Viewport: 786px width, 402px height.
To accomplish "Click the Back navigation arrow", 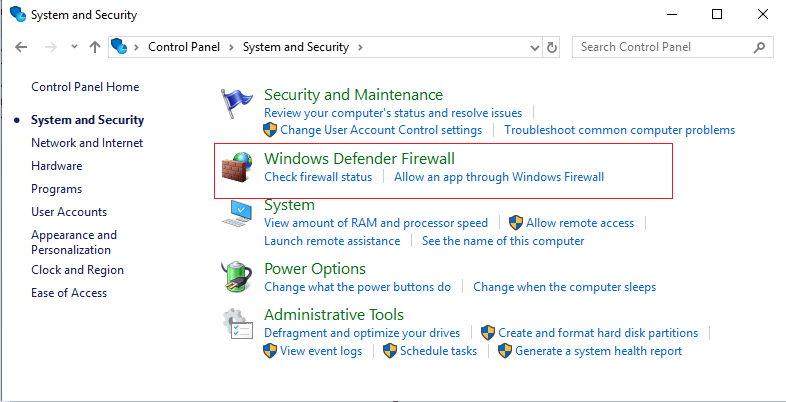I will point(23,47).
